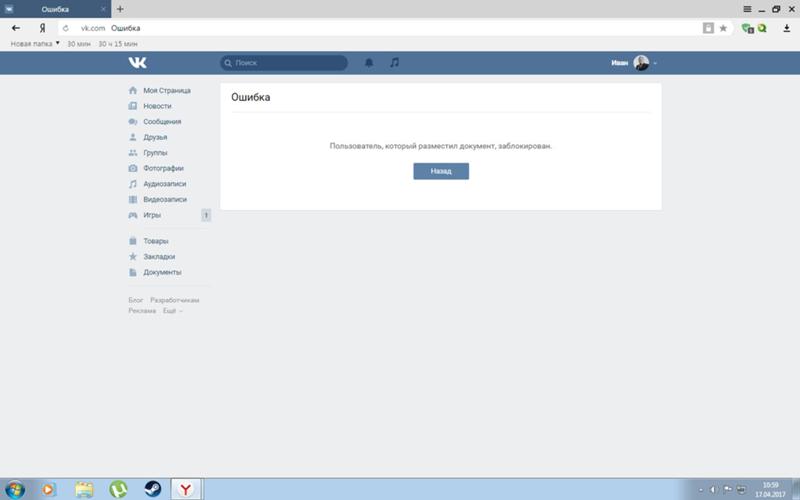Open notifications bell in VK header
Screen dimensions: 800x500
369,63
